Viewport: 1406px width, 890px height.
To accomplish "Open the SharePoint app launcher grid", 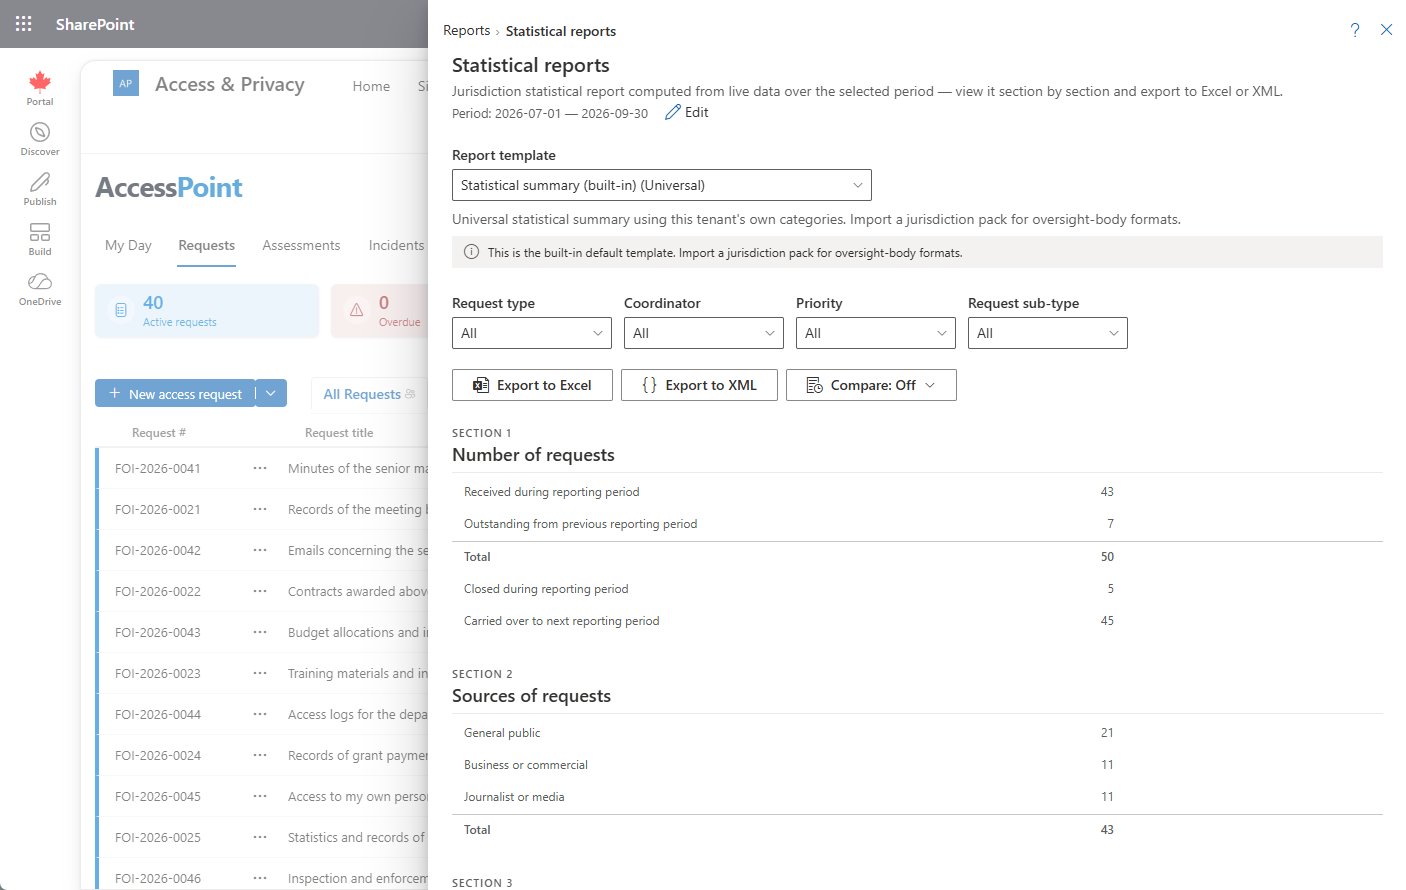I will 24,24.
